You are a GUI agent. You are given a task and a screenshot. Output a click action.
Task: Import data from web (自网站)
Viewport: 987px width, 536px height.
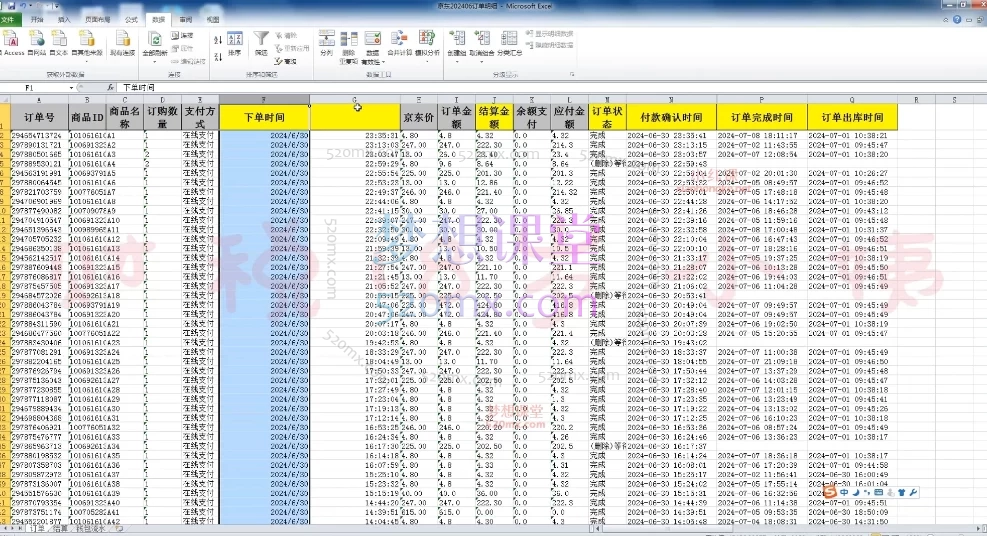pos(37,43)
